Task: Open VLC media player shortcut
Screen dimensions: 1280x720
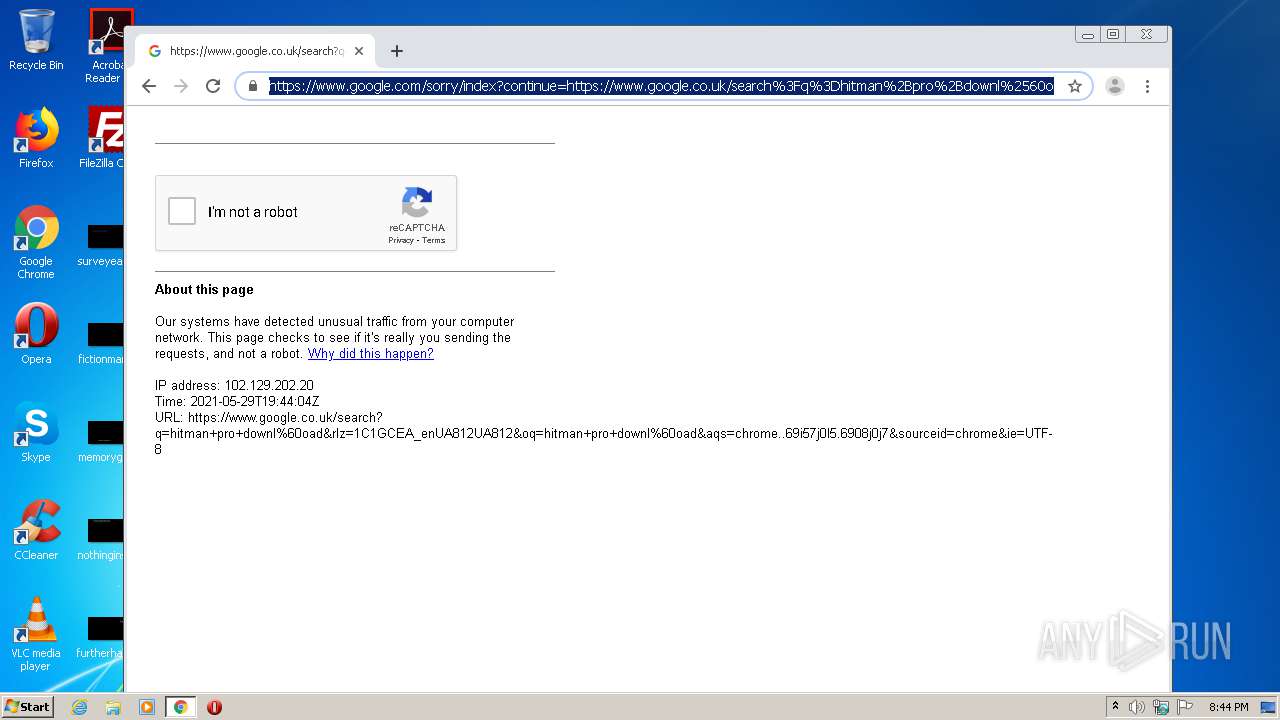Action: point(36,634)
